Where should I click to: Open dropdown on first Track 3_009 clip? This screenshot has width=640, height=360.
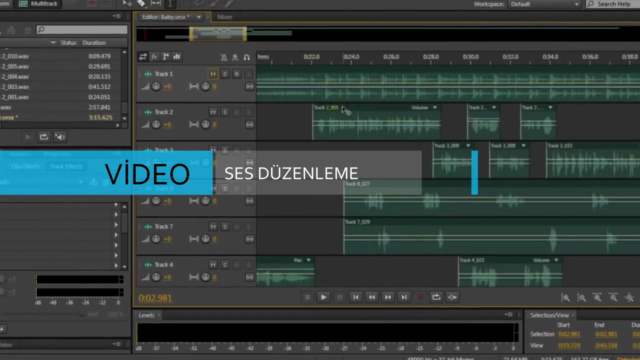click(468, 146)
